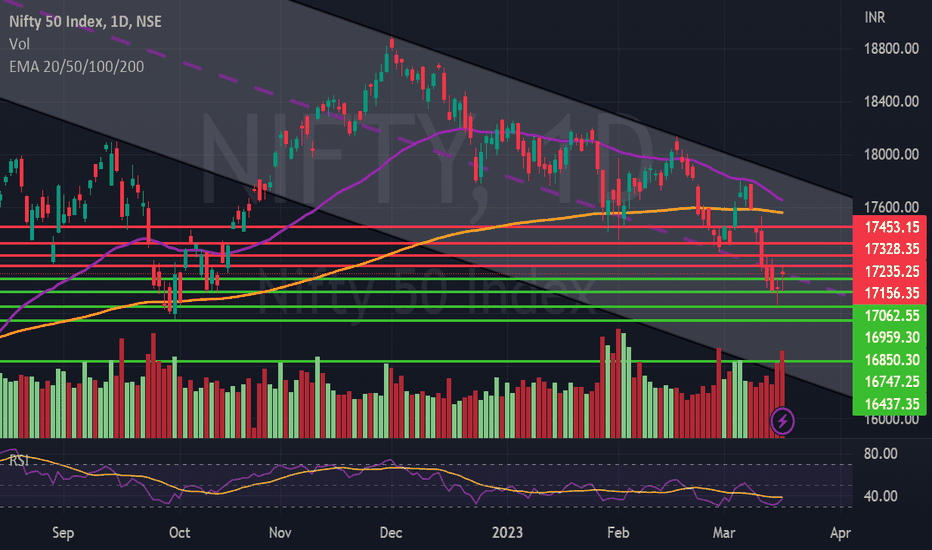Click the Feb label on time axis
The image size is (932, 550).
point(618,532)
